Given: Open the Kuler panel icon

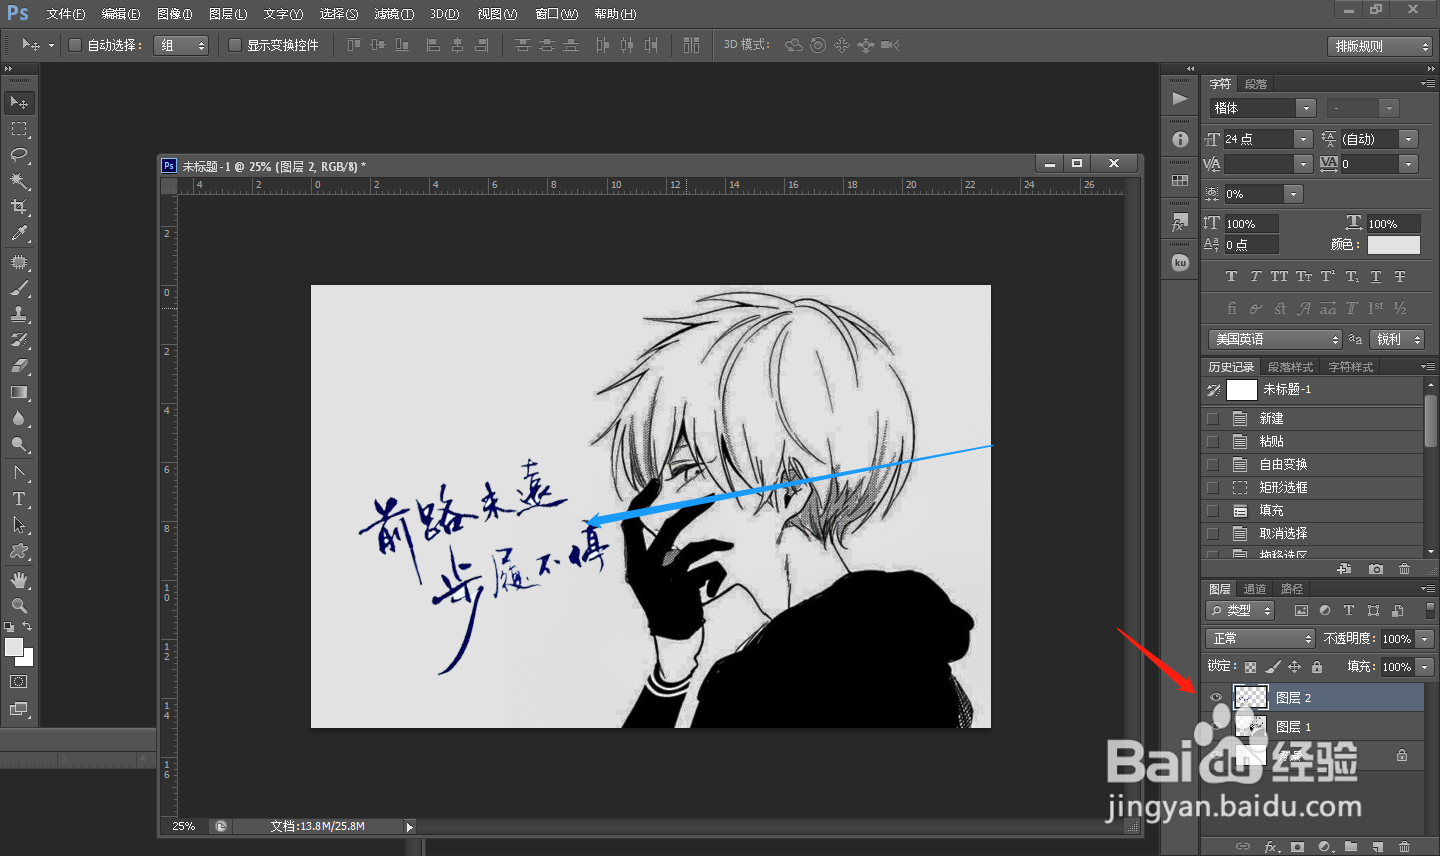Looking at the screenshot, I should click(x=1180, y=263).
